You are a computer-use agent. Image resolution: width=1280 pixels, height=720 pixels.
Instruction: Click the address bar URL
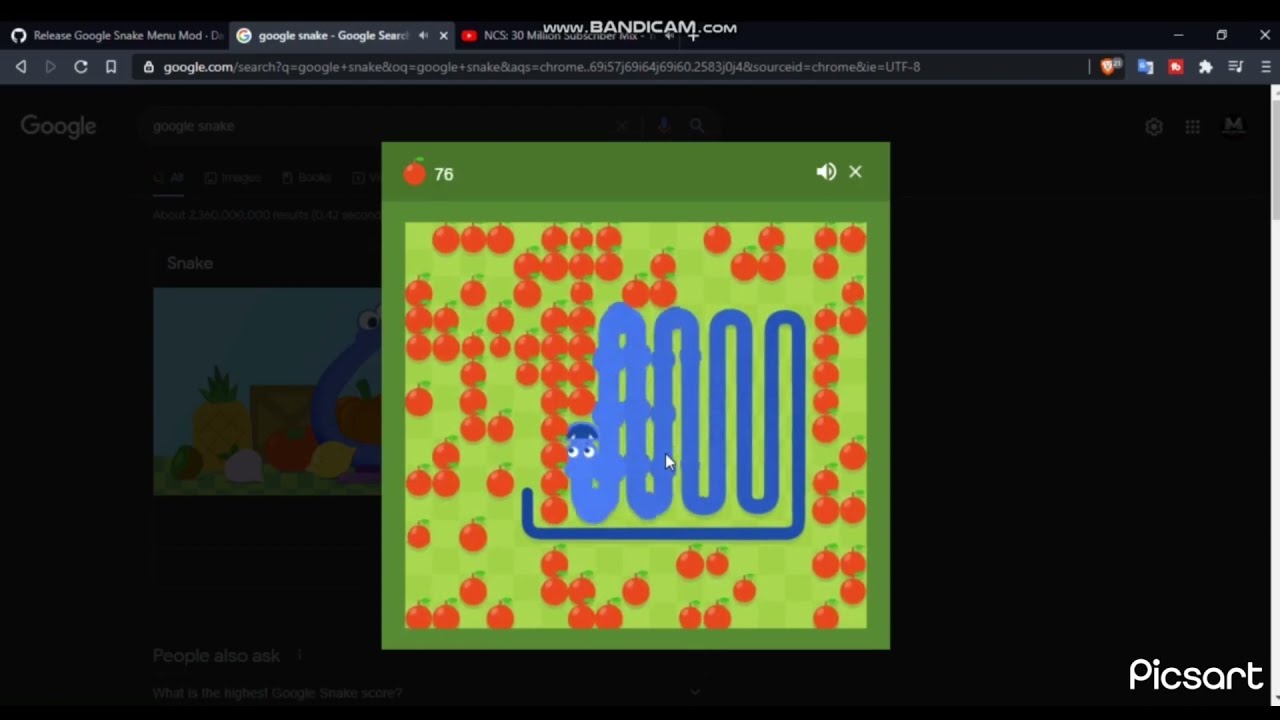[x=541, y=67]
